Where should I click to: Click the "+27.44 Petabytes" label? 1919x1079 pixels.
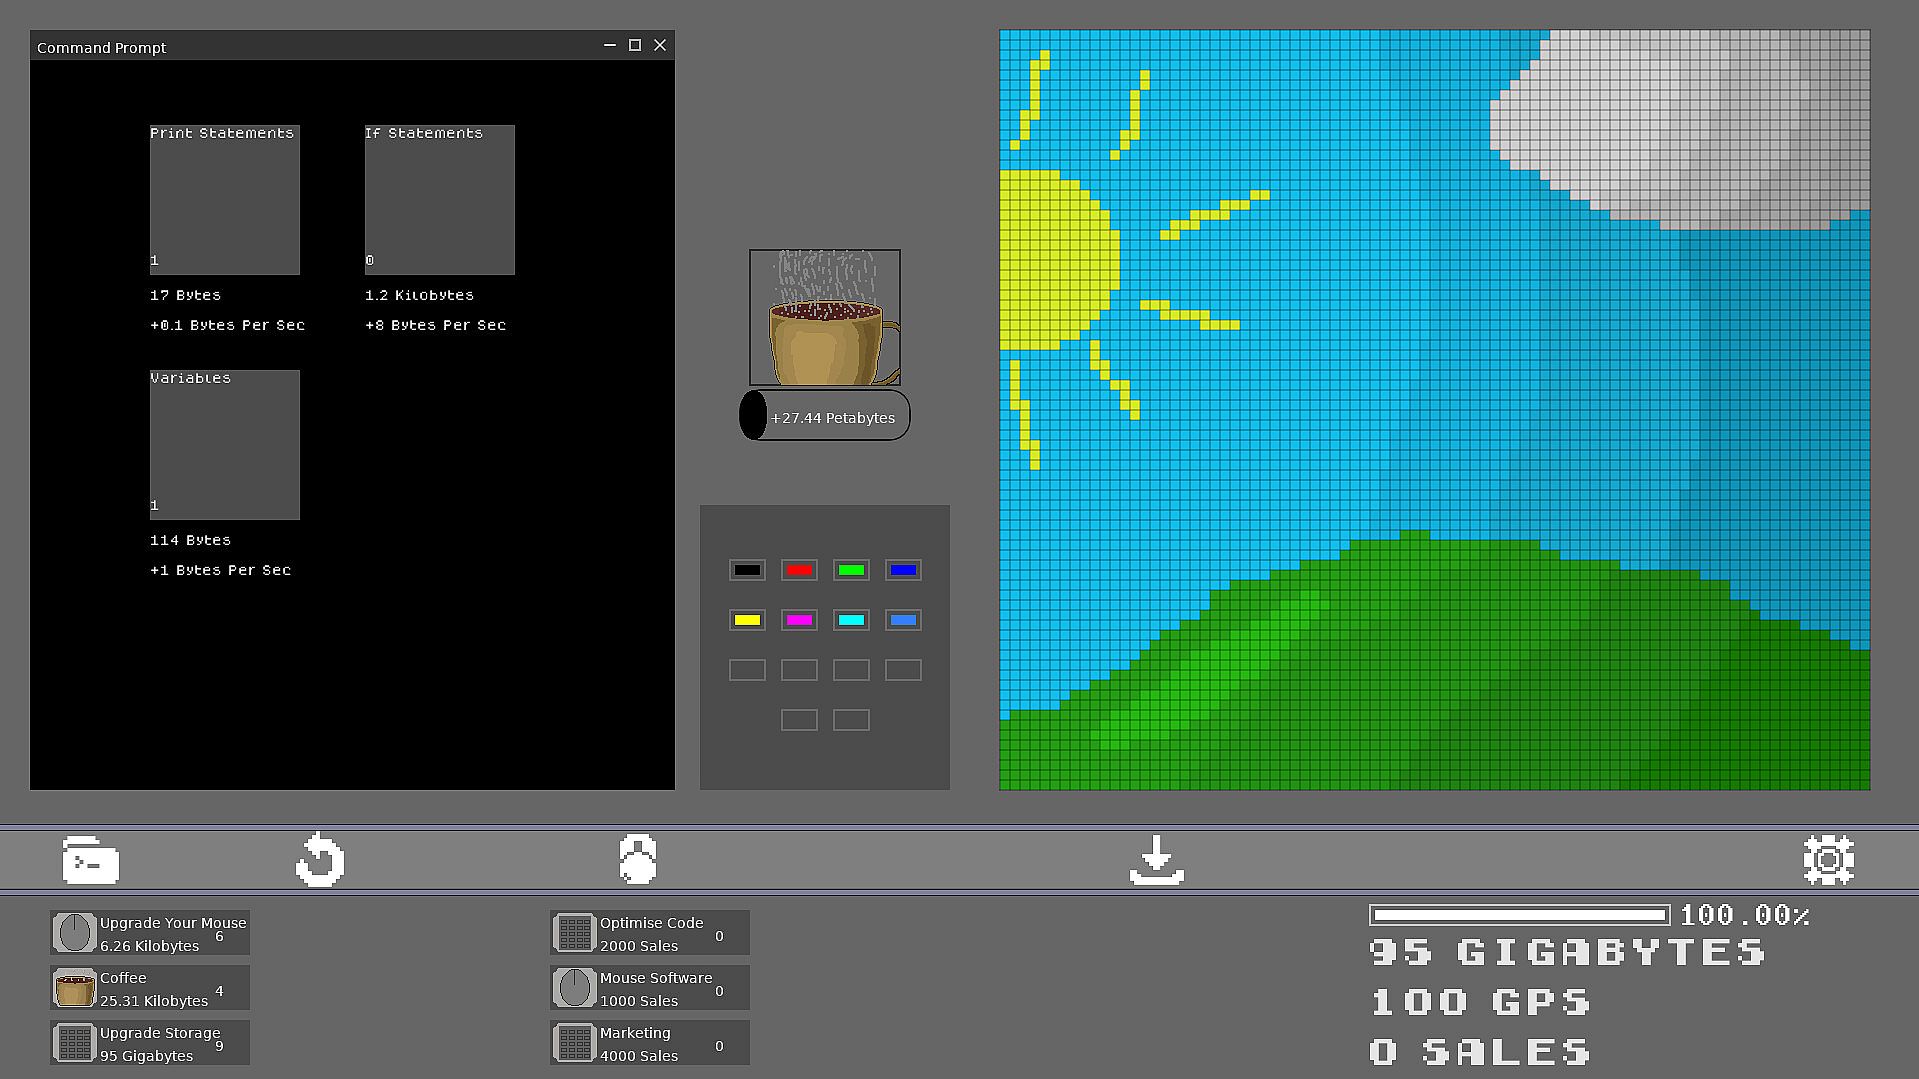[x=833, y=418]
